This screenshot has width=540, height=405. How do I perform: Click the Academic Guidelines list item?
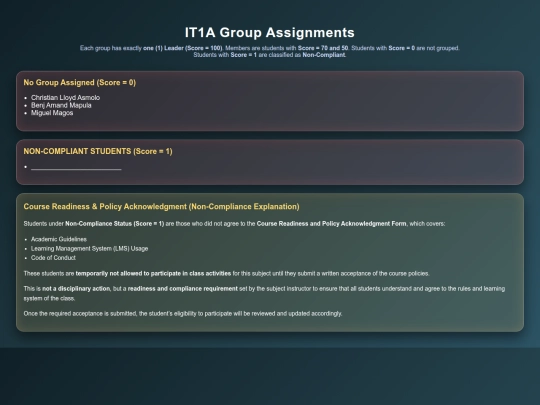coord(59,239)
